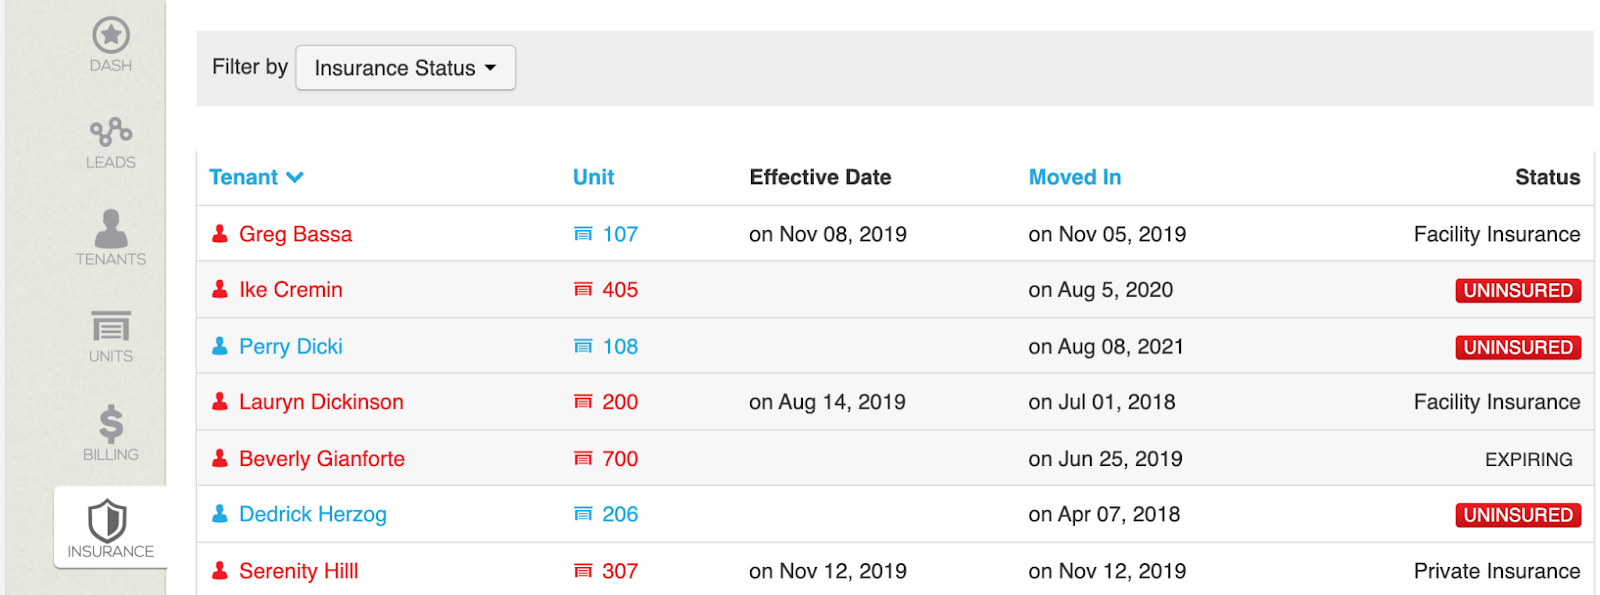Screen dimensions: 1600x595
Task: Click the unit icon next to 405
Action: tap(583, 290)
